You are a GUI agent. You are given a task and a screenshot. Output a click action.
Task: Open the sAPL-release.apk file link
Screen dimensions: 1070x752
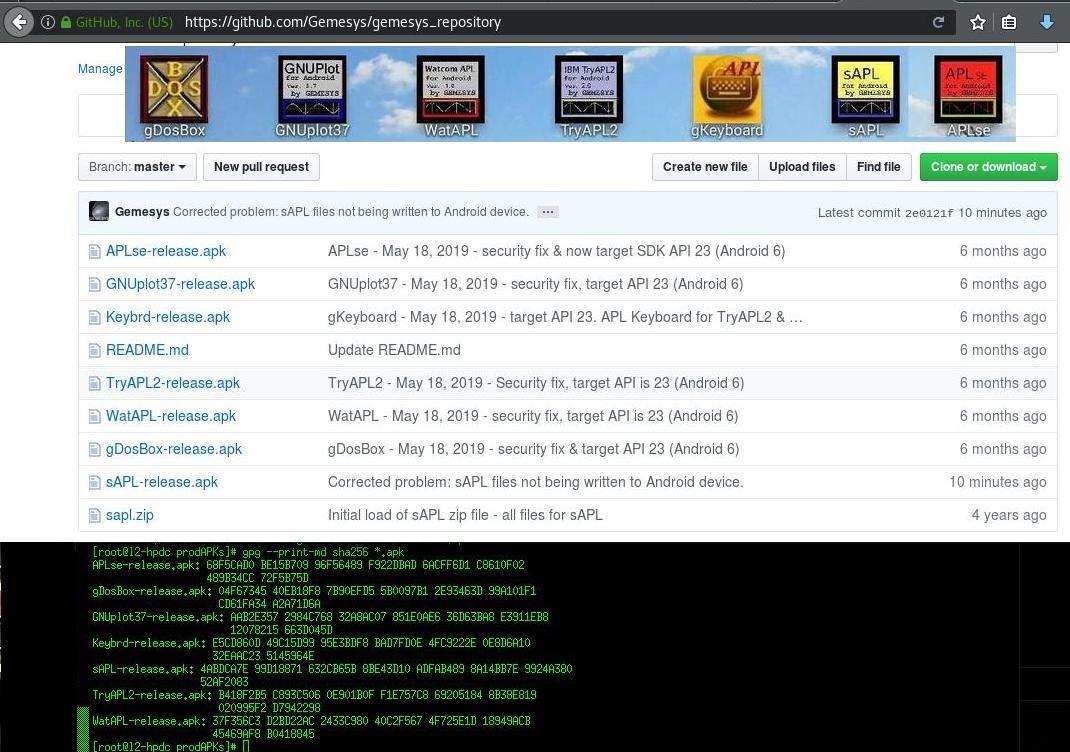point(162,482)
